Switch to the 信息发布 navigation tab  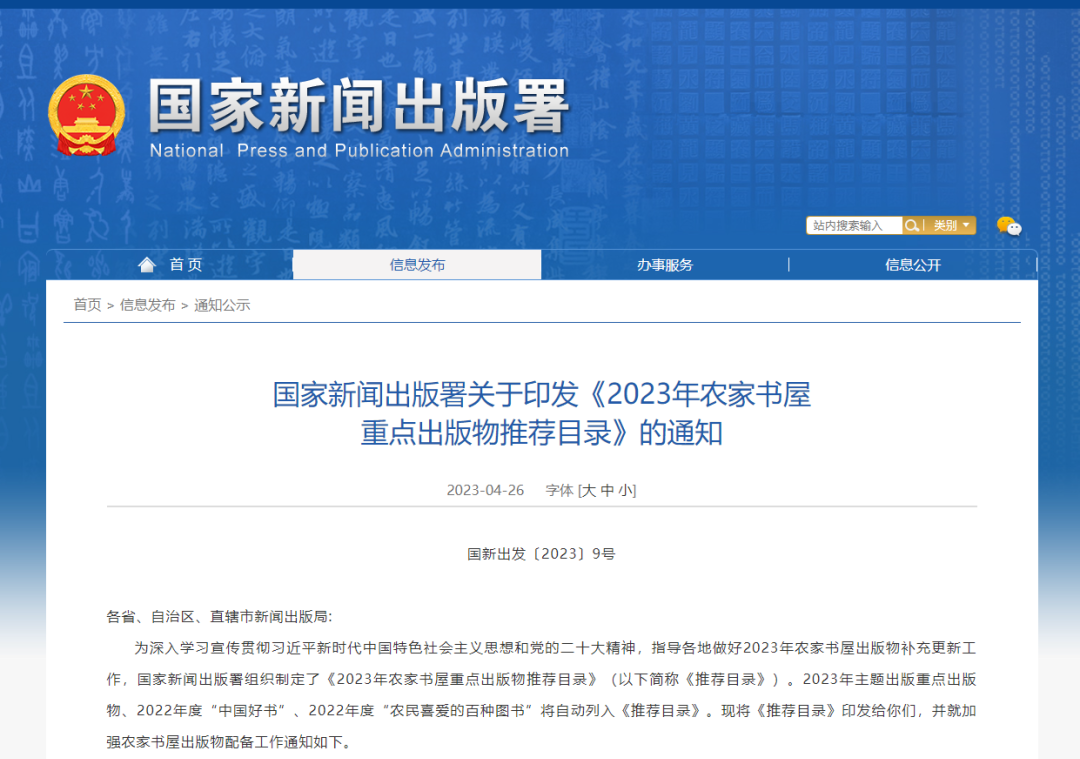coord(417,264)
